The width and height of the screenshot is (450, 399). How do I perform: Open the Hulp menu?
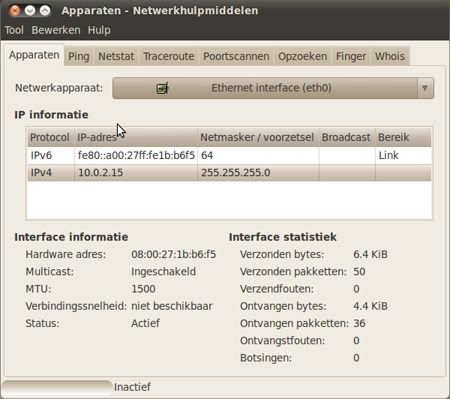tap(99, 30)
